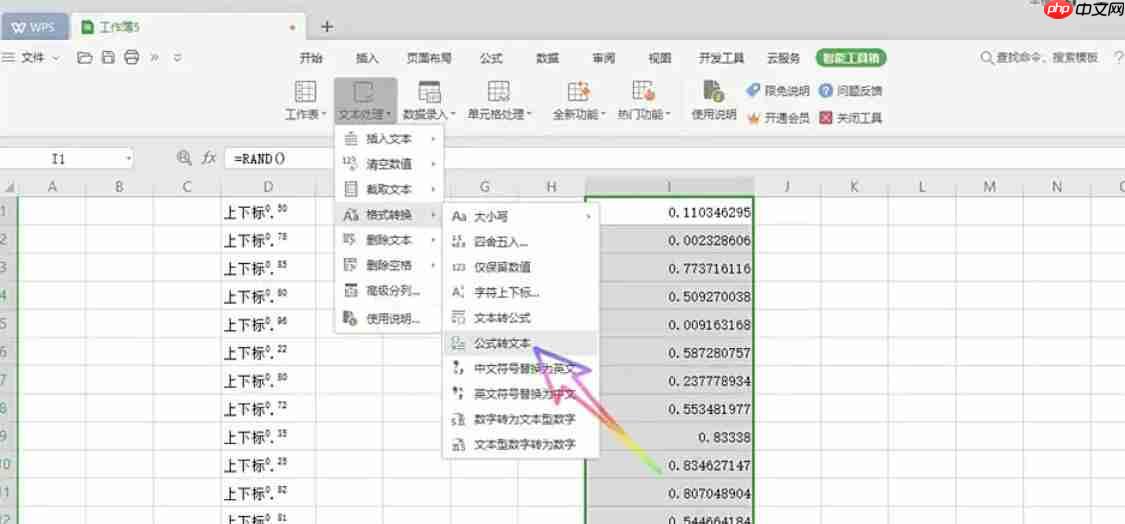Viewport: 1125px width, 524px height.
Task: Click the fx insert function icon
Action: (x=209, y=158)
